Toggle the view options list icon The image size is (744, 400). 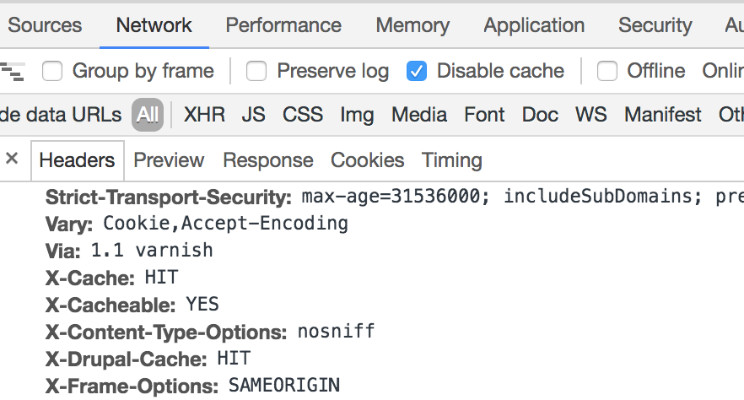click(x=12, y=71)
